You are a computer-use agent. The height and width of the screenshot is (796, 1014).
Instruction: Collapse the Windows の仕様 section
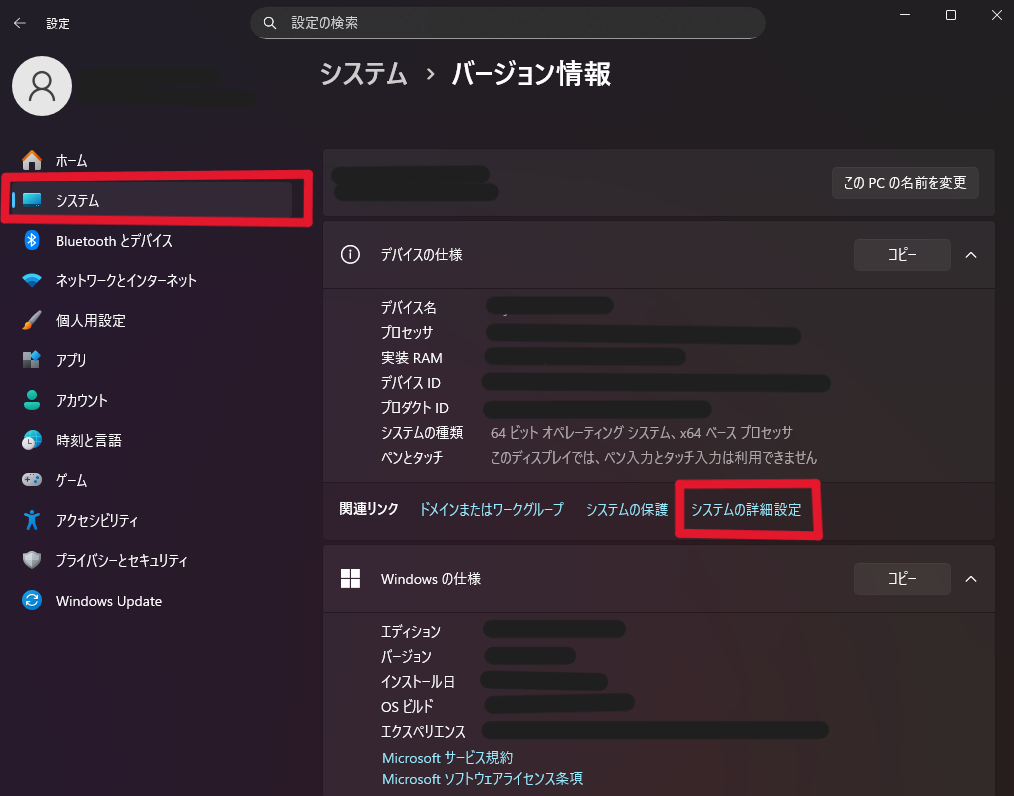[970, 579]
